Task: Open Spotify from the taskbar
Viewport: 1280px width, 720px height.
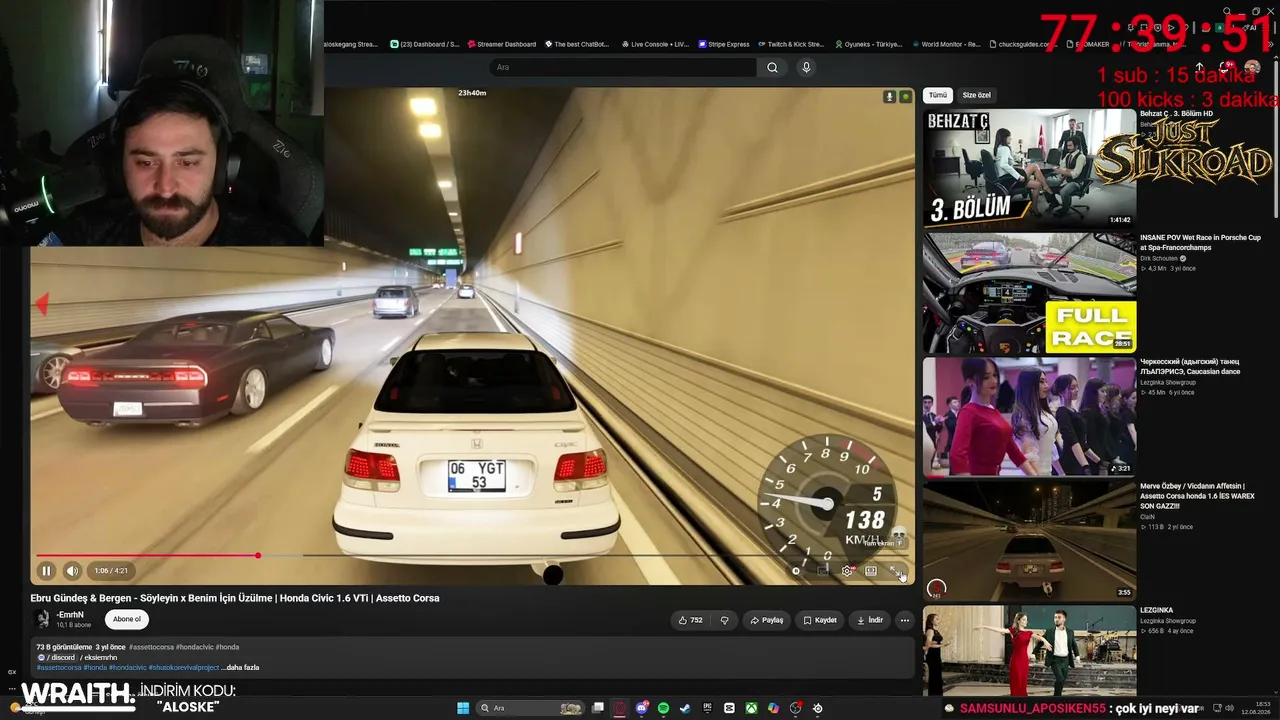Action: [x=663, y=708]
